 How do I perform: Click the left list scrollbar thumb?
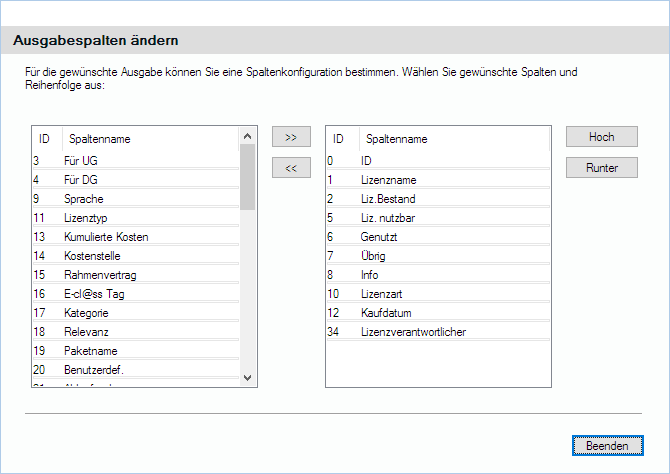coord(247,177)
